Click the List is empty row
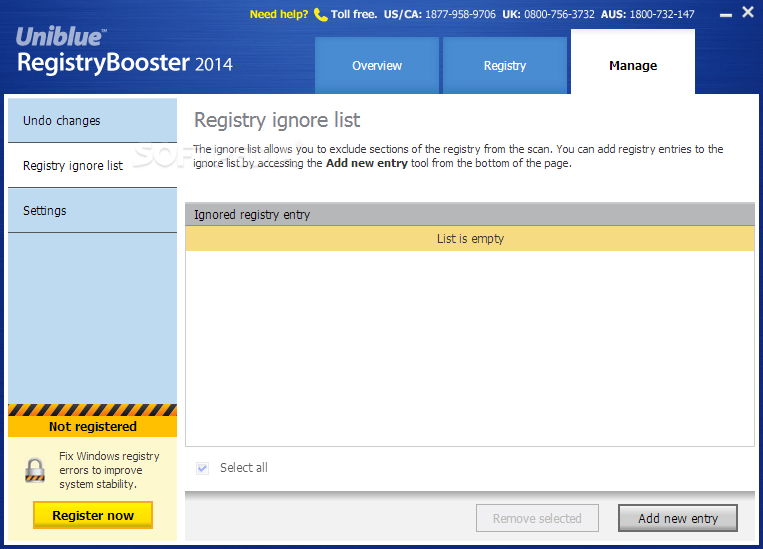This screenshot has height=549, width=763. coord(470,238)
